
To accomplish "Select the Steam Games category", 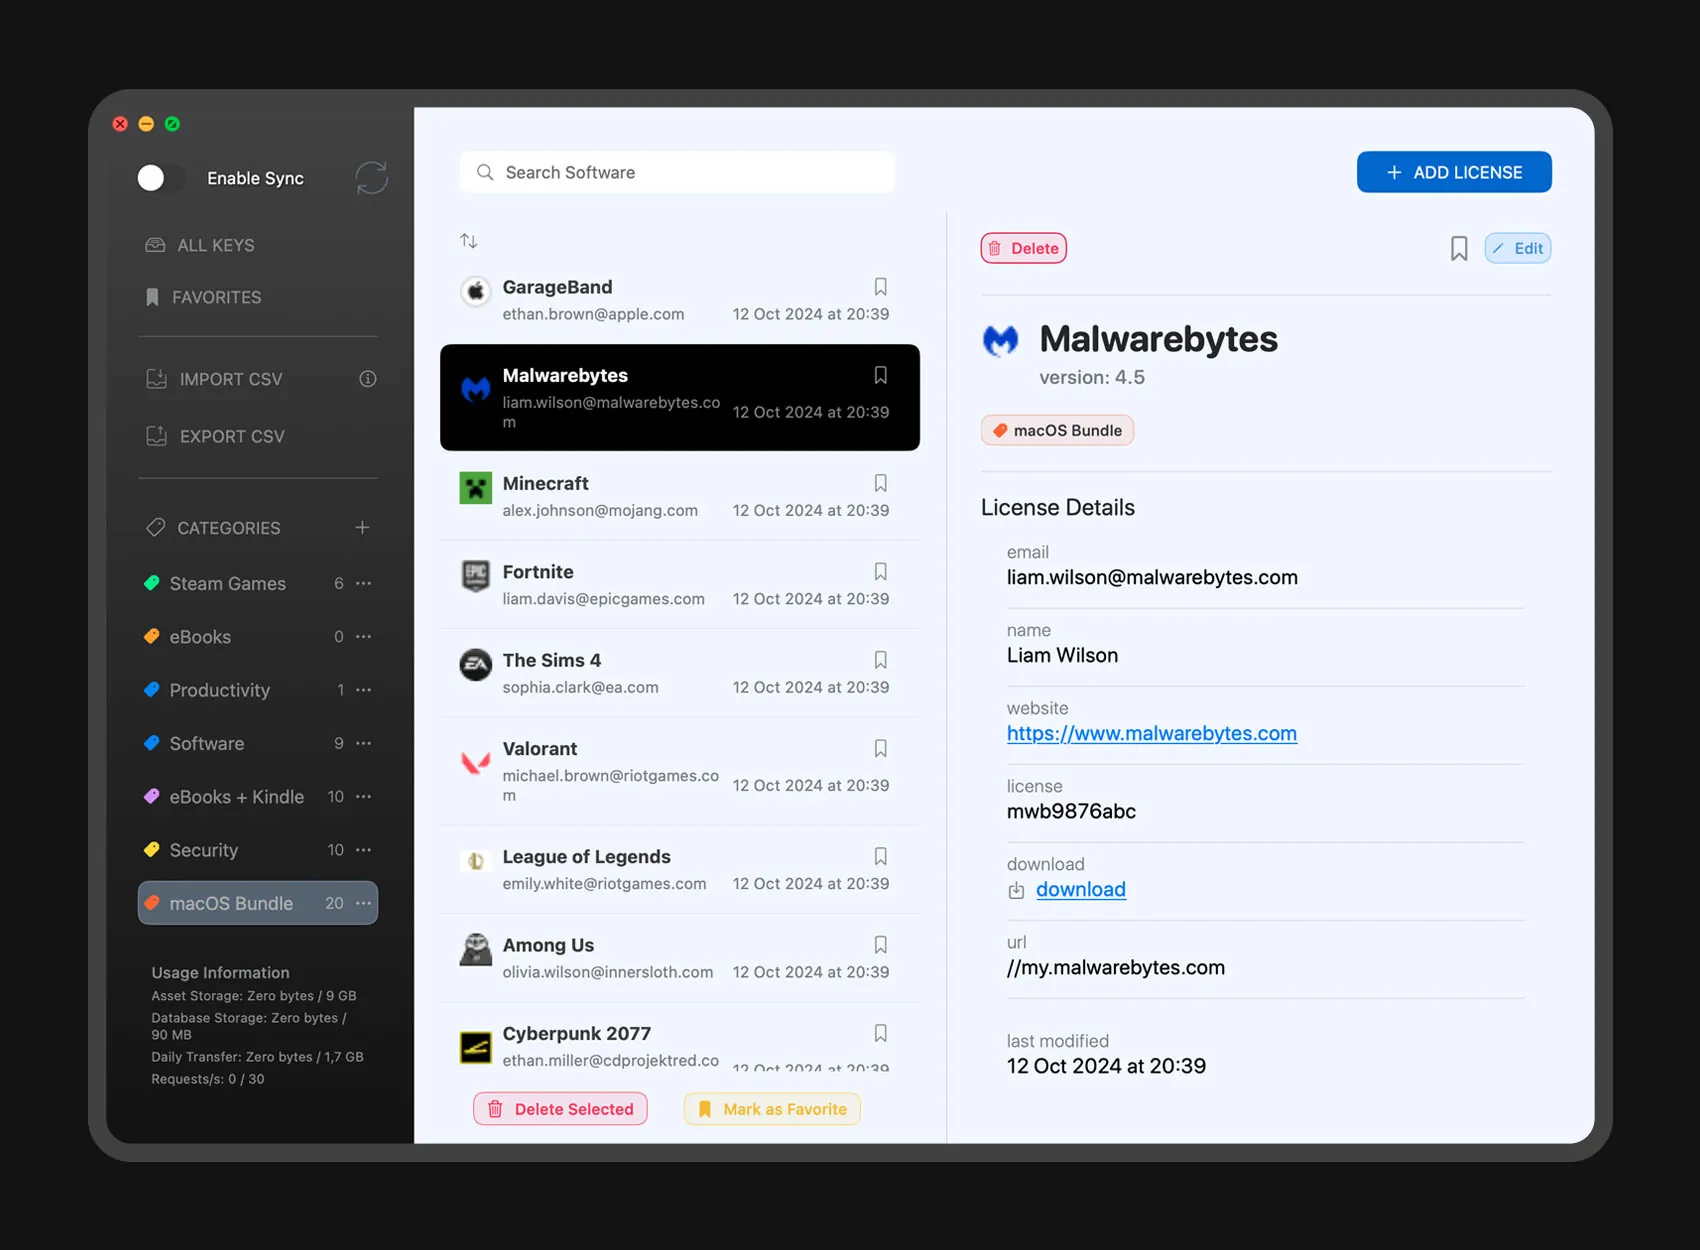I will pos(257,583).
